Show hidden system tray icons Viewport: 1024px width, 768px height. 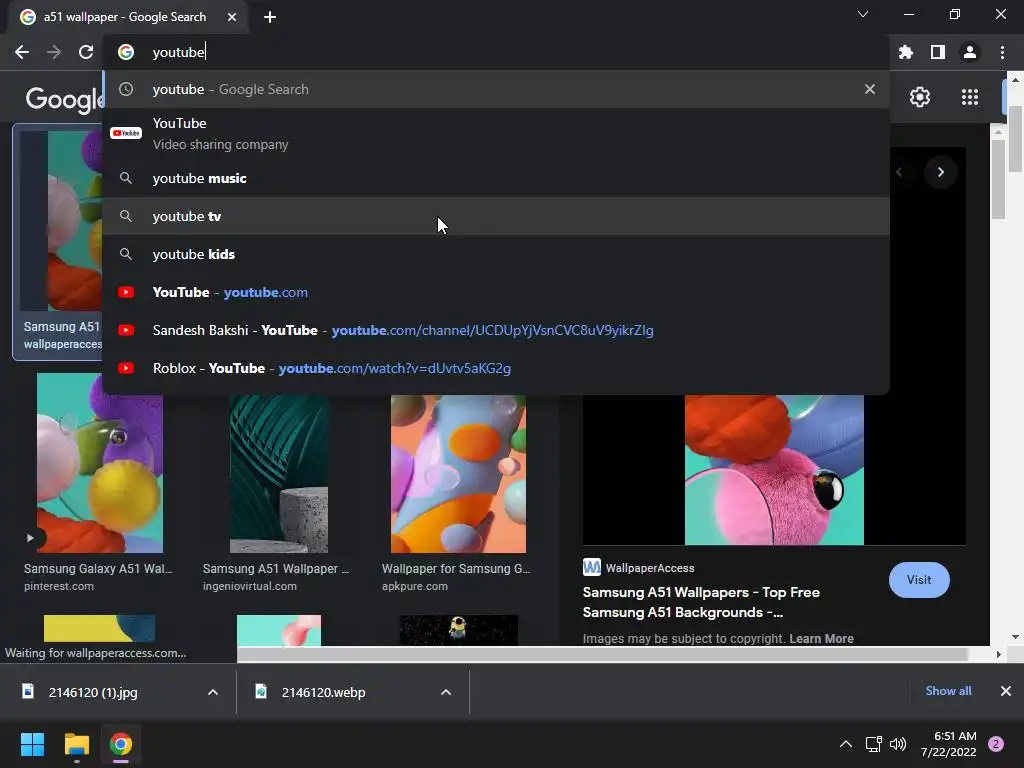point(845,744)
